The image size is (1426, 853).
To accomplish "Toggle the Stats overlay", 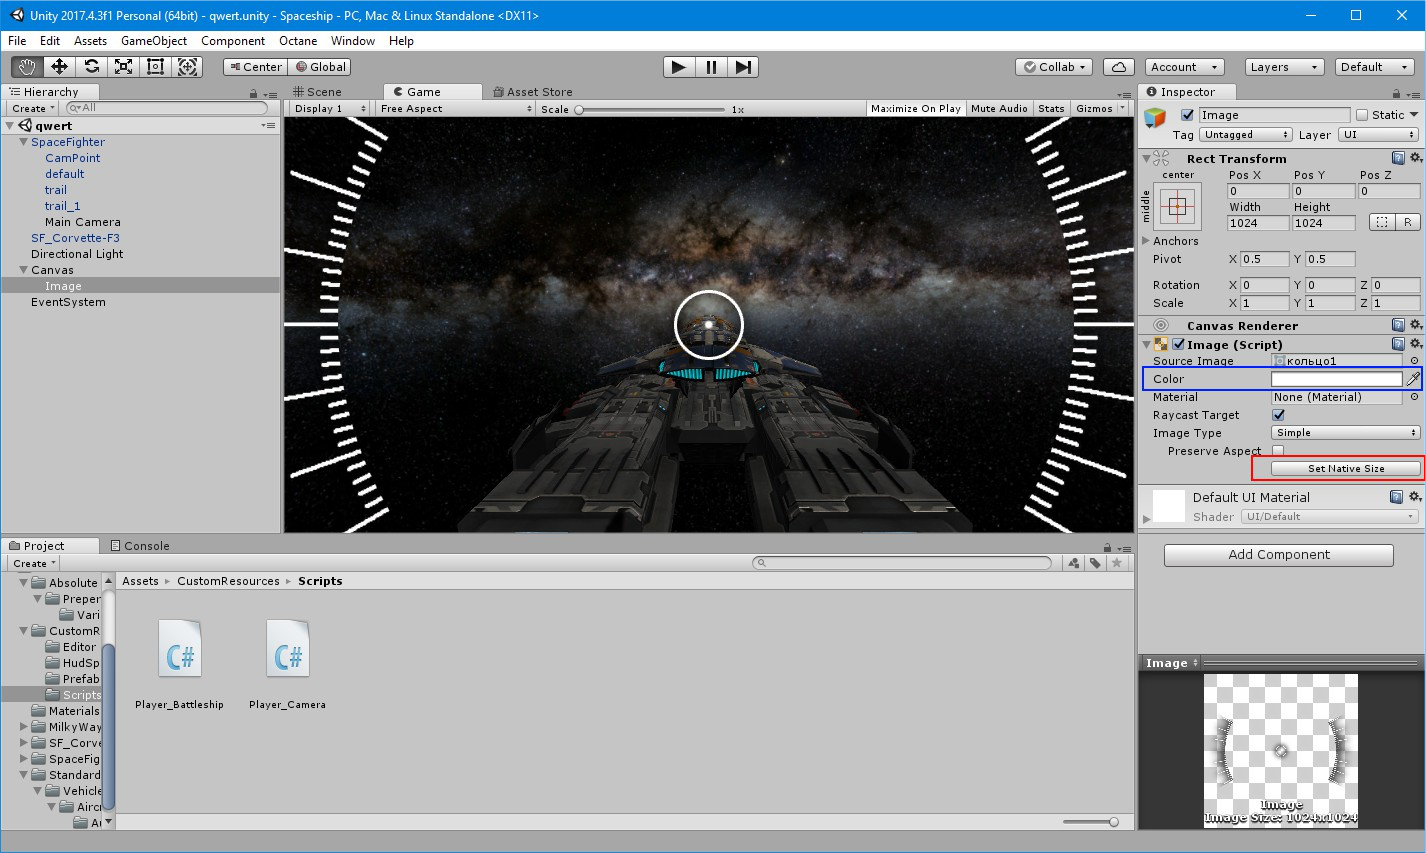I will click(x=1051, y=109).
